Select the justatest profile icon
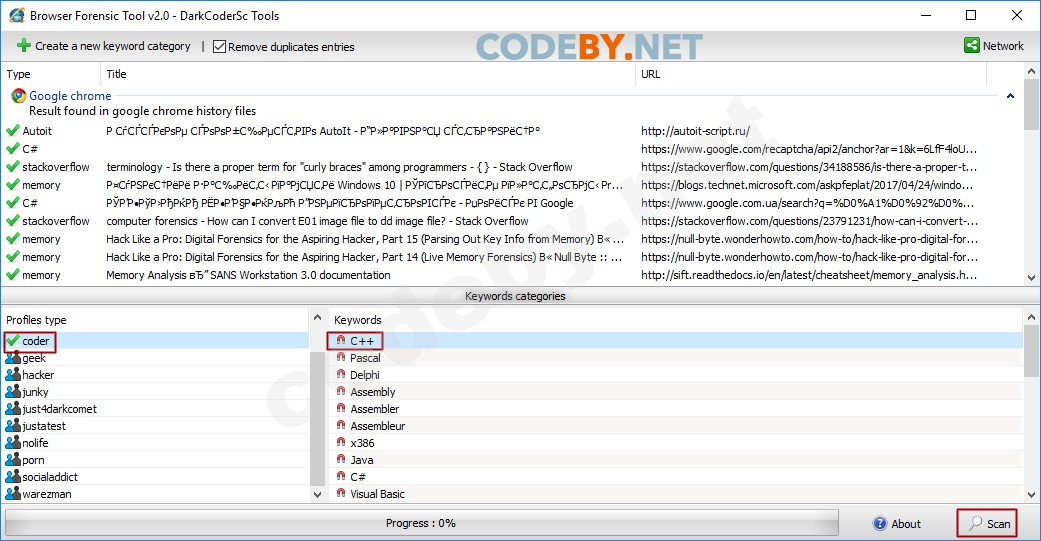Screen dimensions: 1041x541 [x=13, y=425]
